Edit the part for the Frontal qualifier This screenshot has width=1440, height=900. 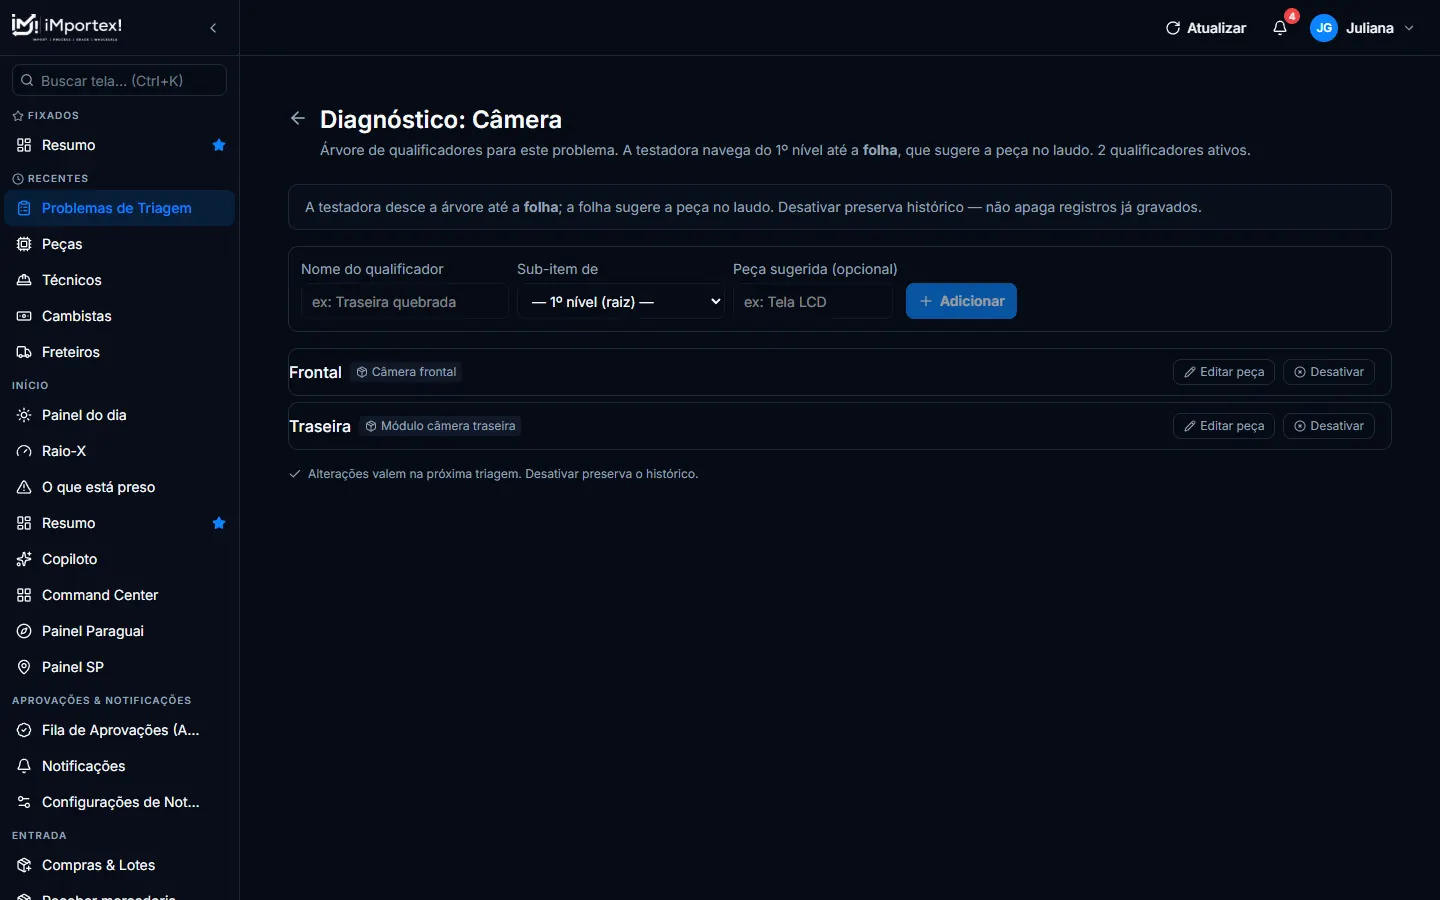[1224, 372]
